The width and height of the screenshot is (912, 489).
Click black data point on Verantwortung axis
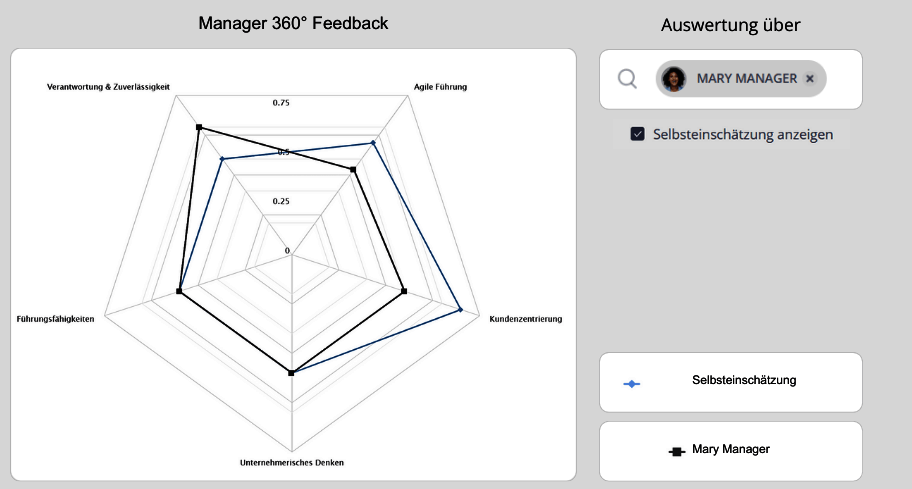[x=199, y=127]
